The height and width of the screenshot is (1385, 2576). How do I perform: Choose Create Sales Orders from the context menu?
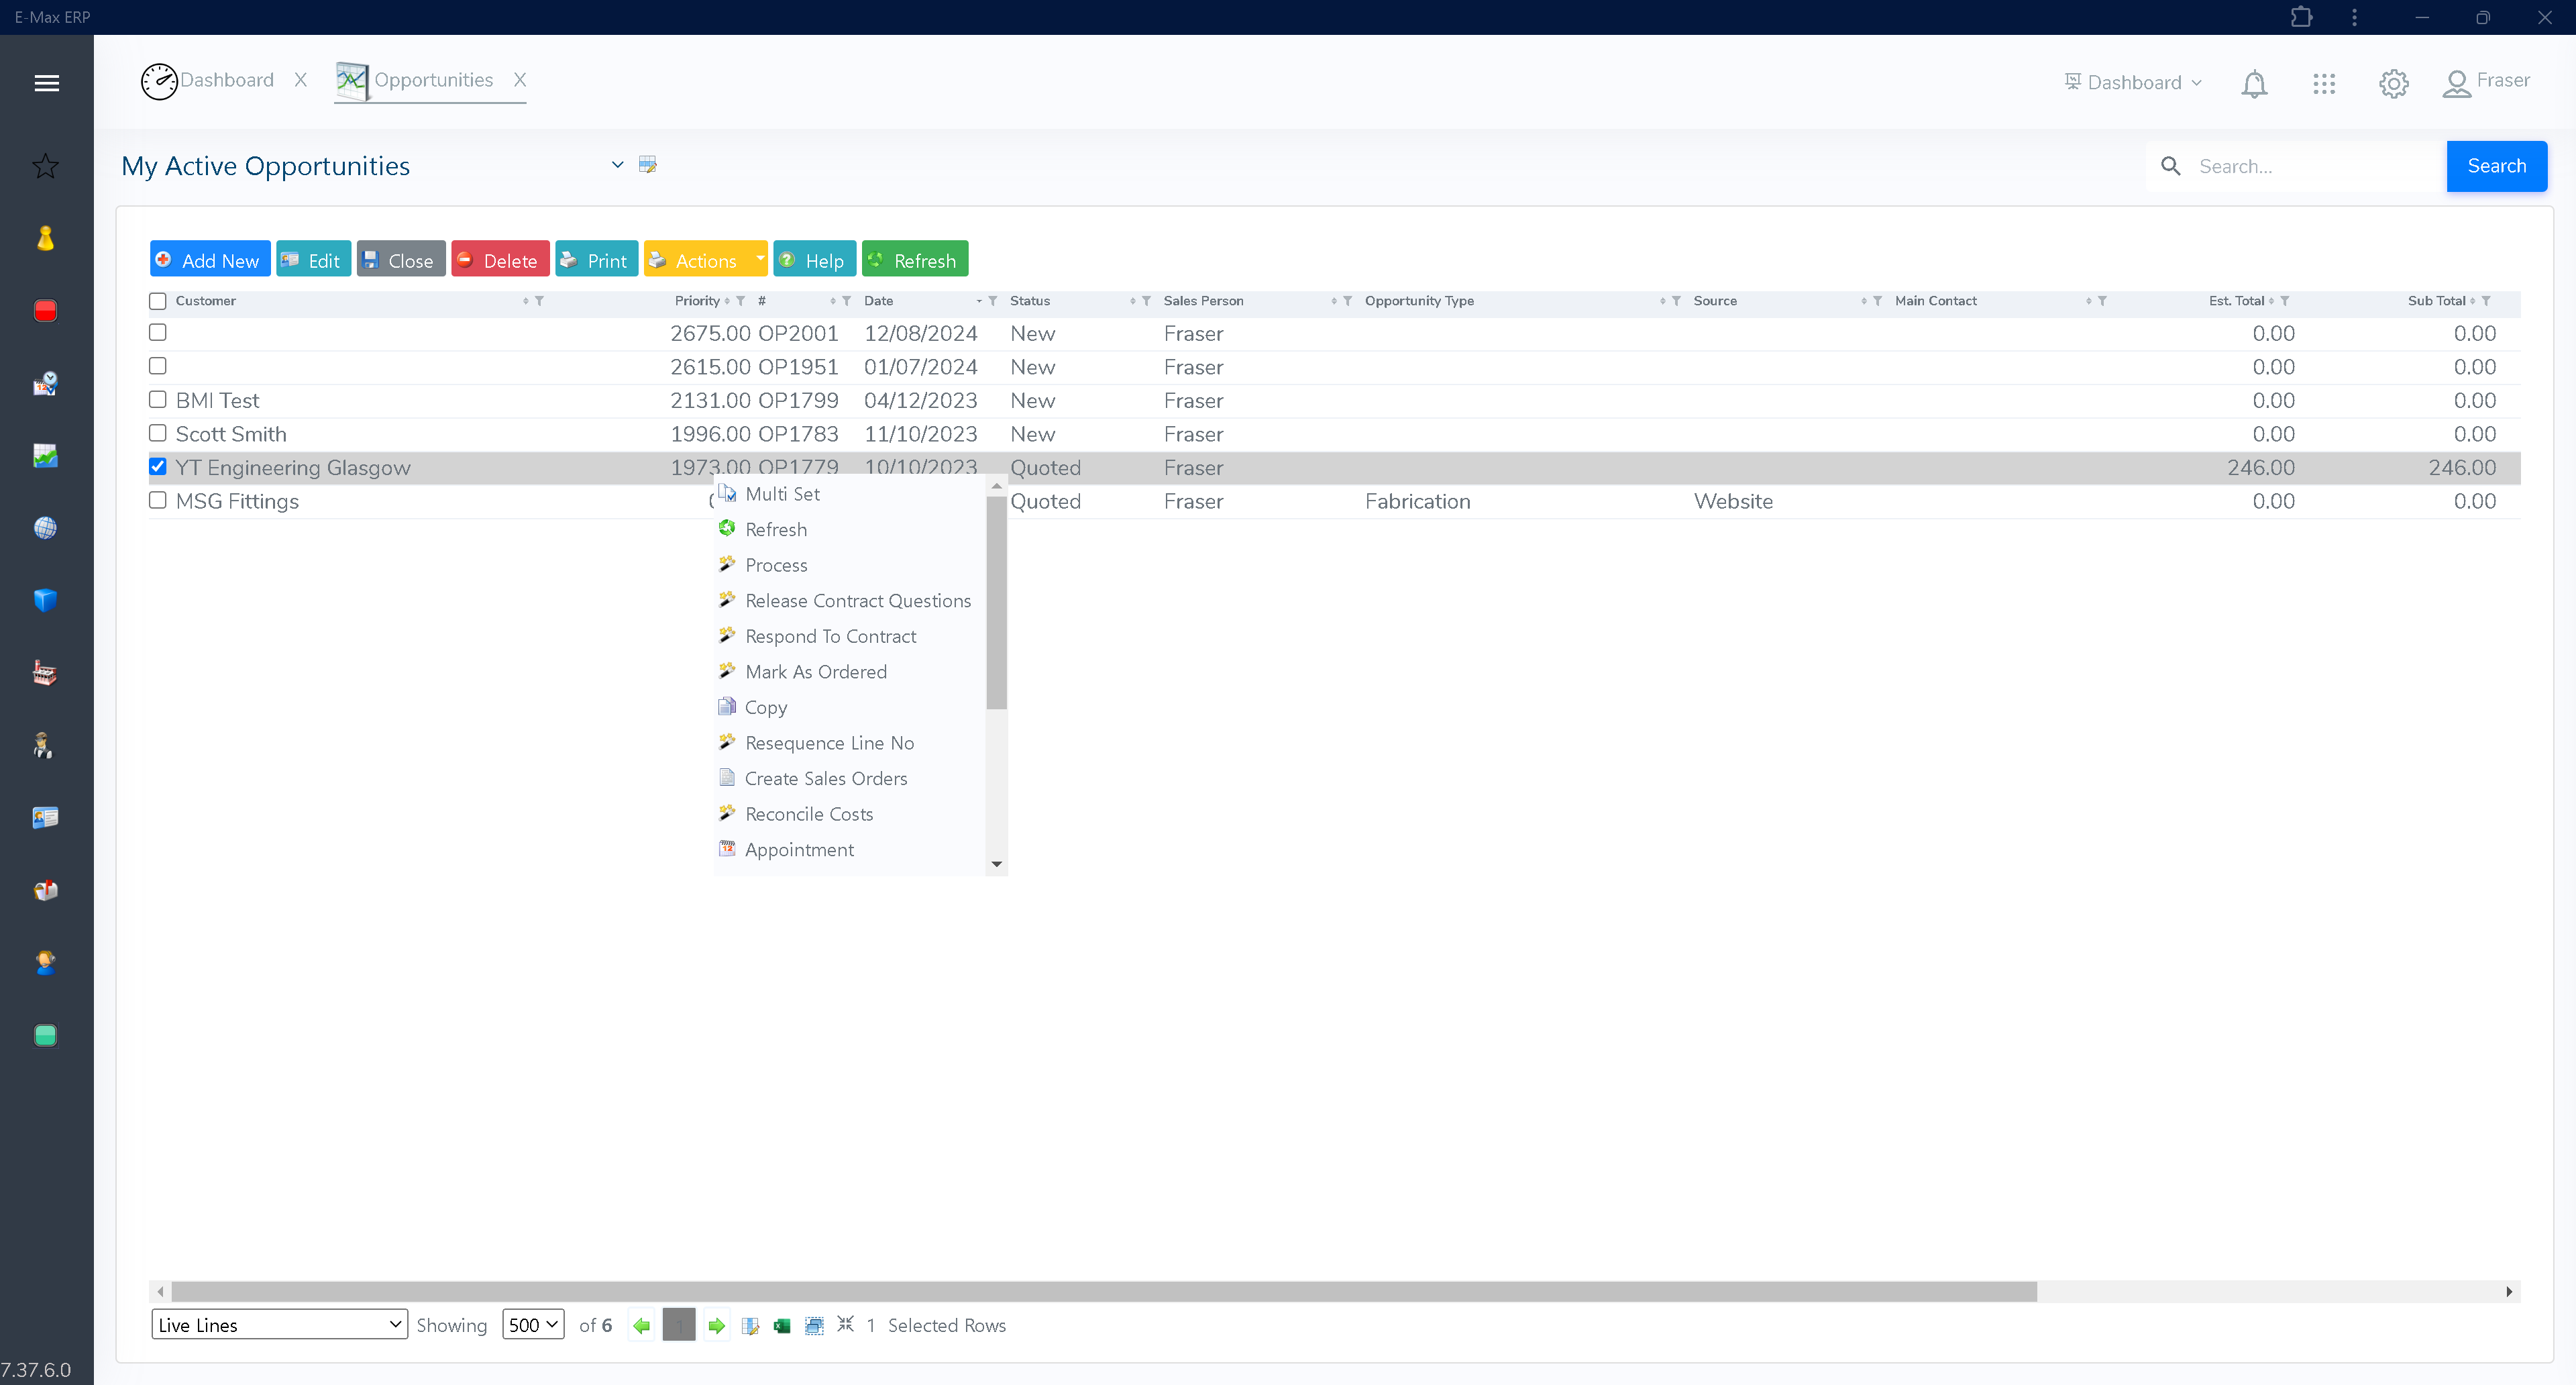pos(824,778)
